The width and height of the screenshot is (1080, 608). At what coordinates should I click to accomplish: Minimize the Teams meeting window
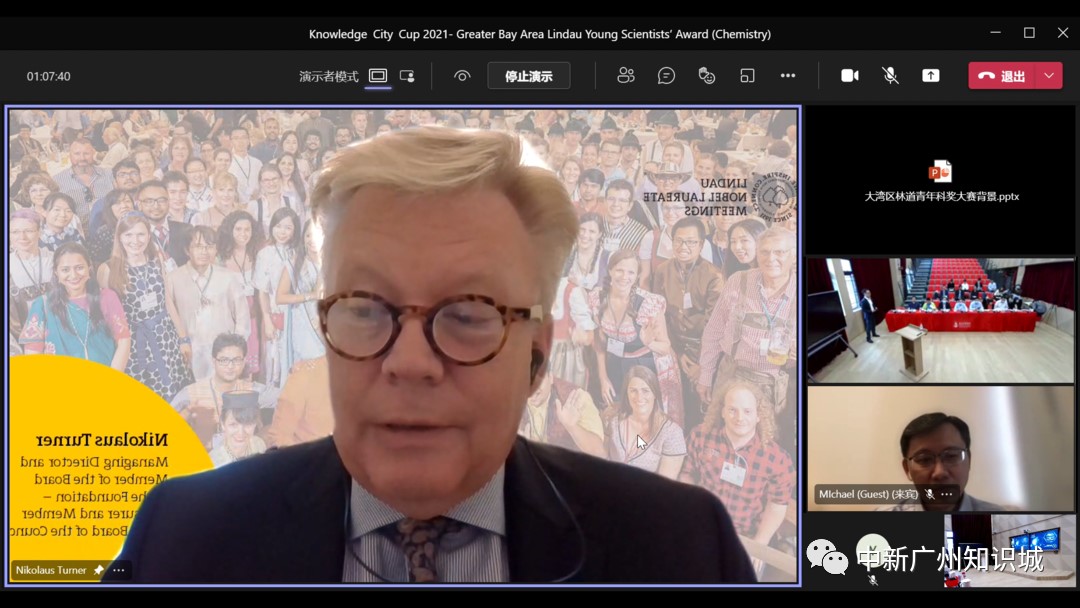tap(995, 32)
